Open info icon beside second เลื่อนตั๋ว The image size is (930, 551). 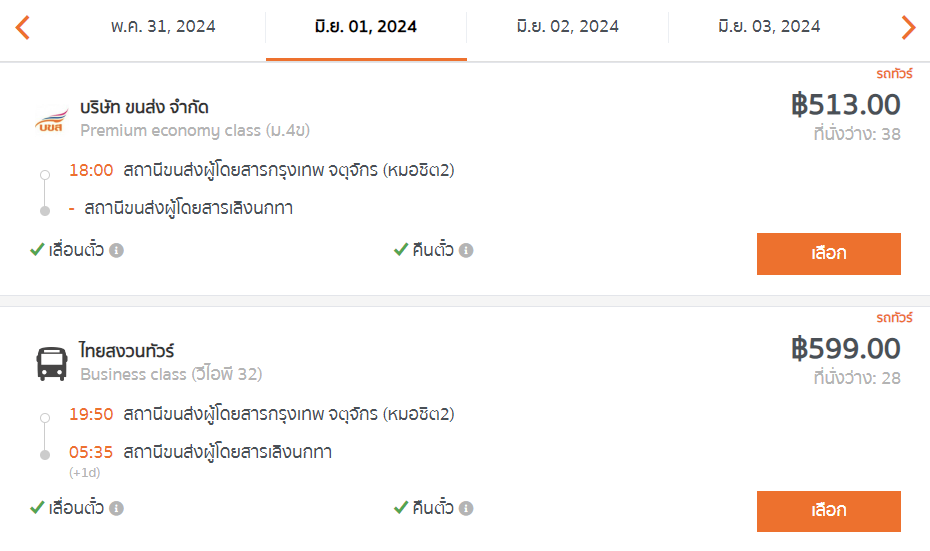(x=117, y=508)
